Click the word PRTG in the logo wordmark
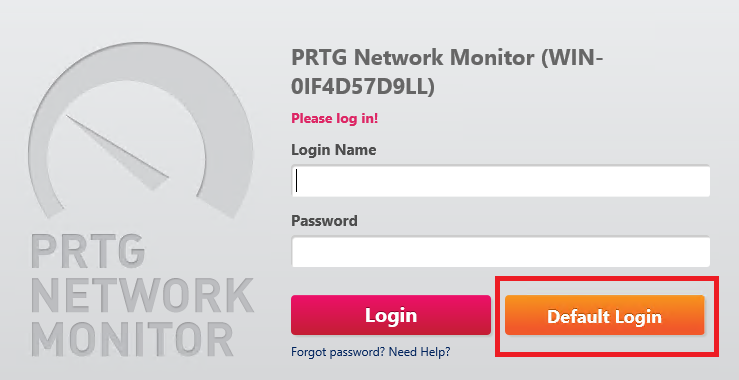This screenshot has width=739, height=380. click(x=88, y=250)
